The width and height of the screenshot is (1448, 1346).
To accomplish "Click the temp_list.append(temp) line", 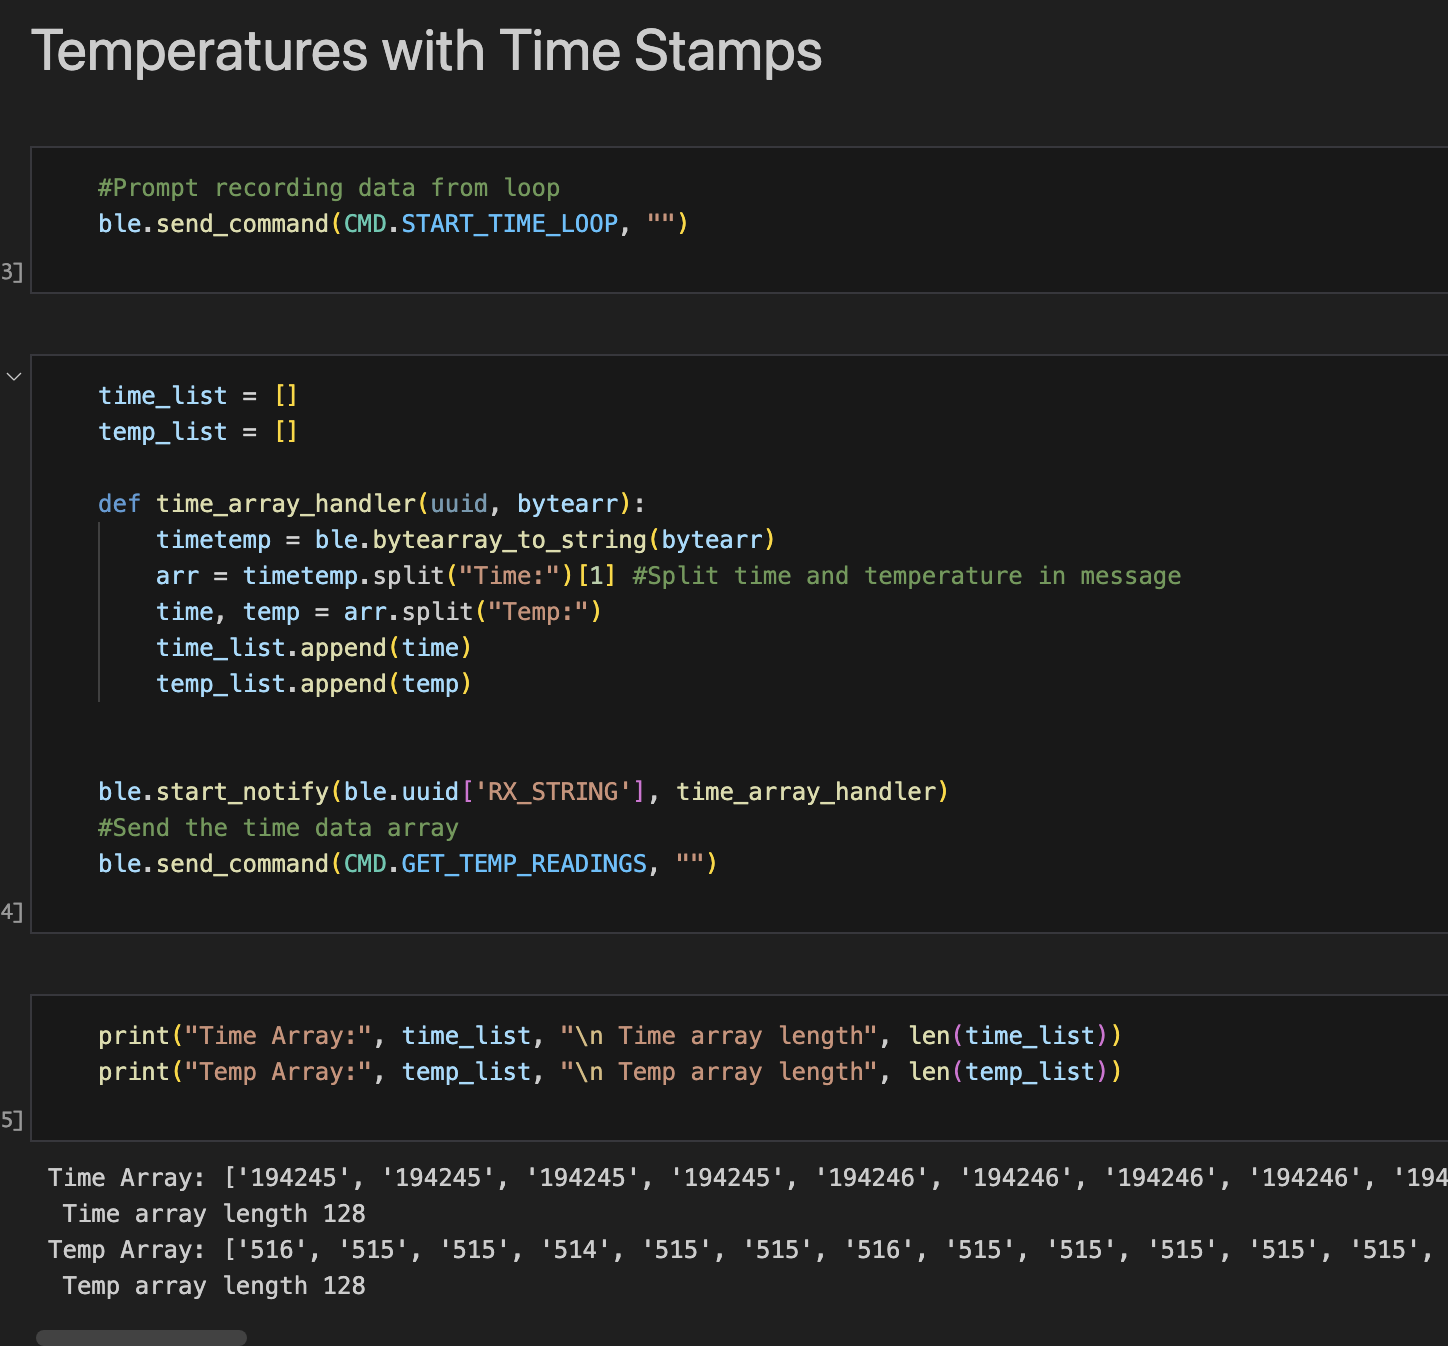I will (x=313, y=683).
